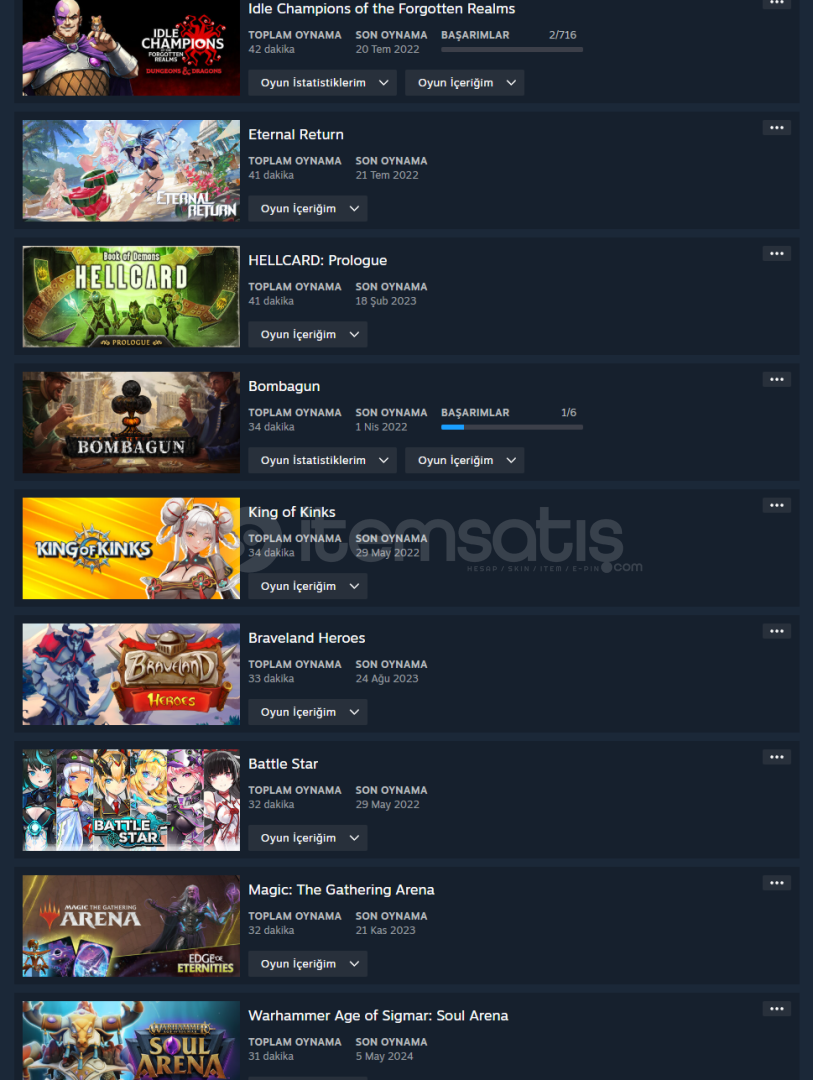Open the Magic: The Gathering Arena title link
This screenshot has width=813, height=1080.
[x=341, y=890]
